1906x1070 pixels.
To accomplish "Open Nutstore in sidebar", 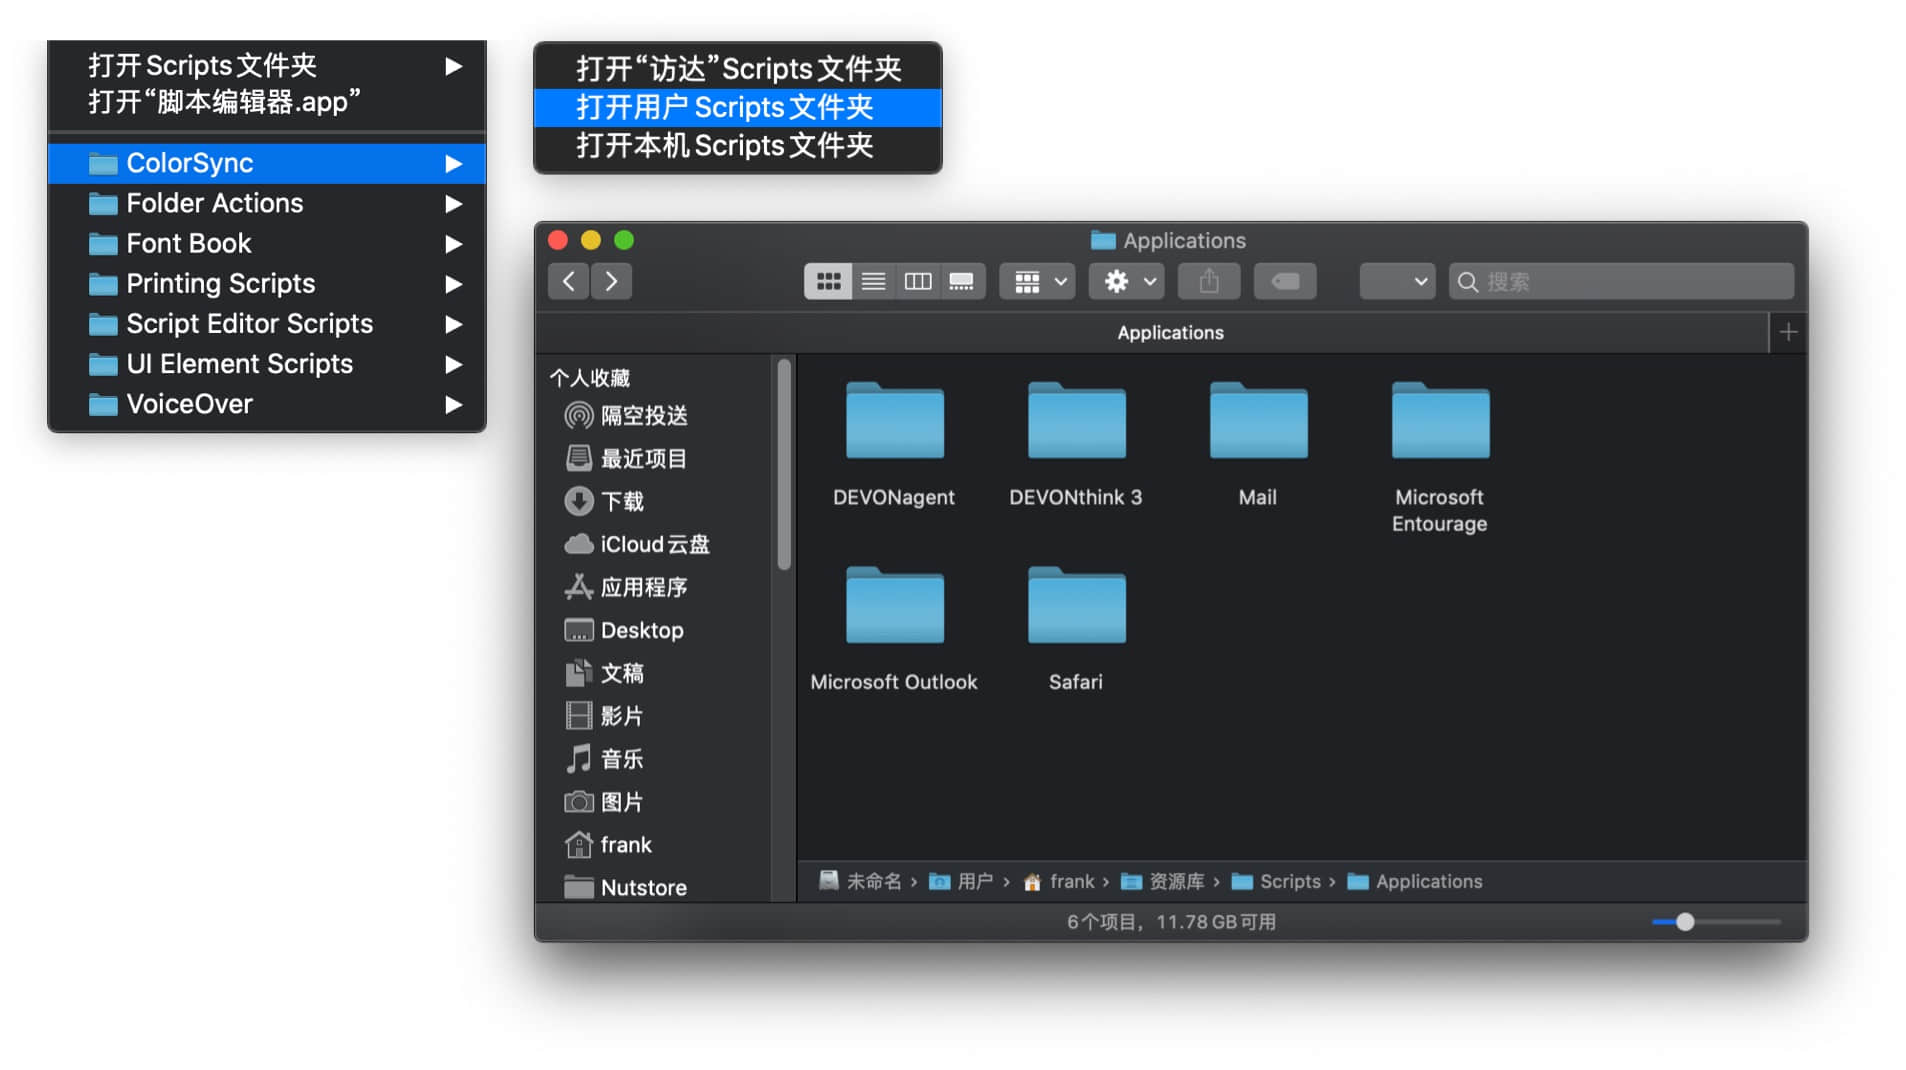I will (x=625, y=887).
